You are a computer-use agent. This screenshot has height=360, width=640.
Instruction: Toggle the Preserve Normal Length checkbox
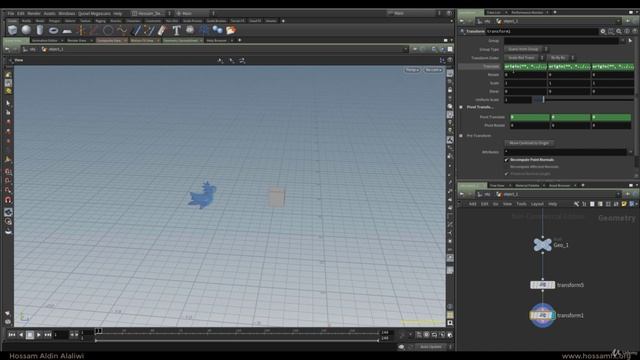point(507,174)
